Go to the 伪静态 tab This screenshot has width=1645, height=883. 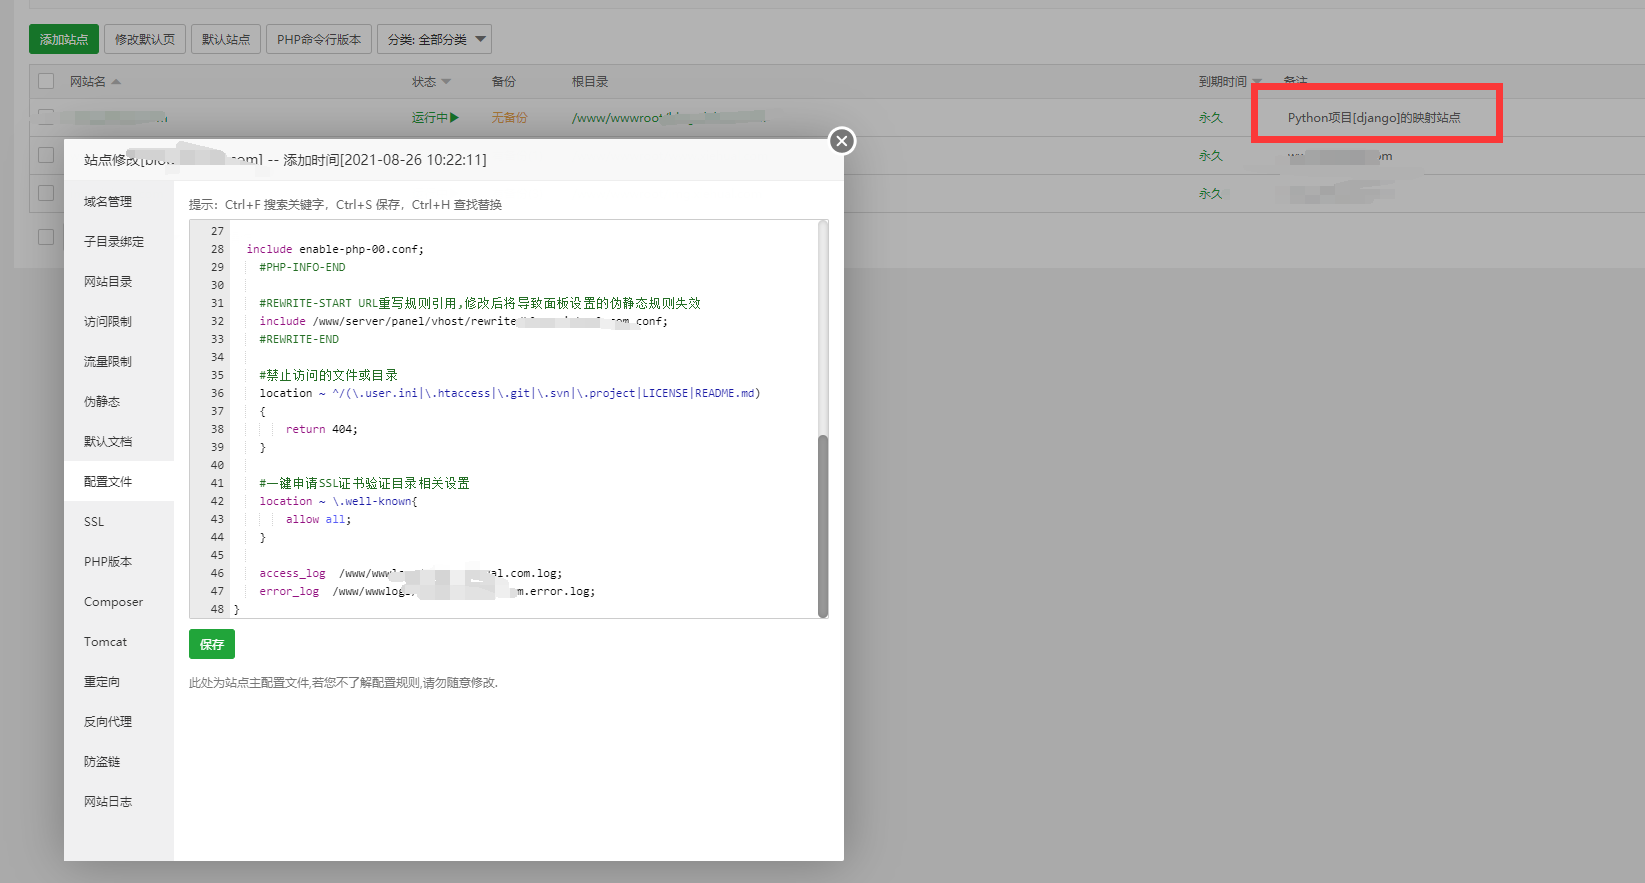click(119, 401)
